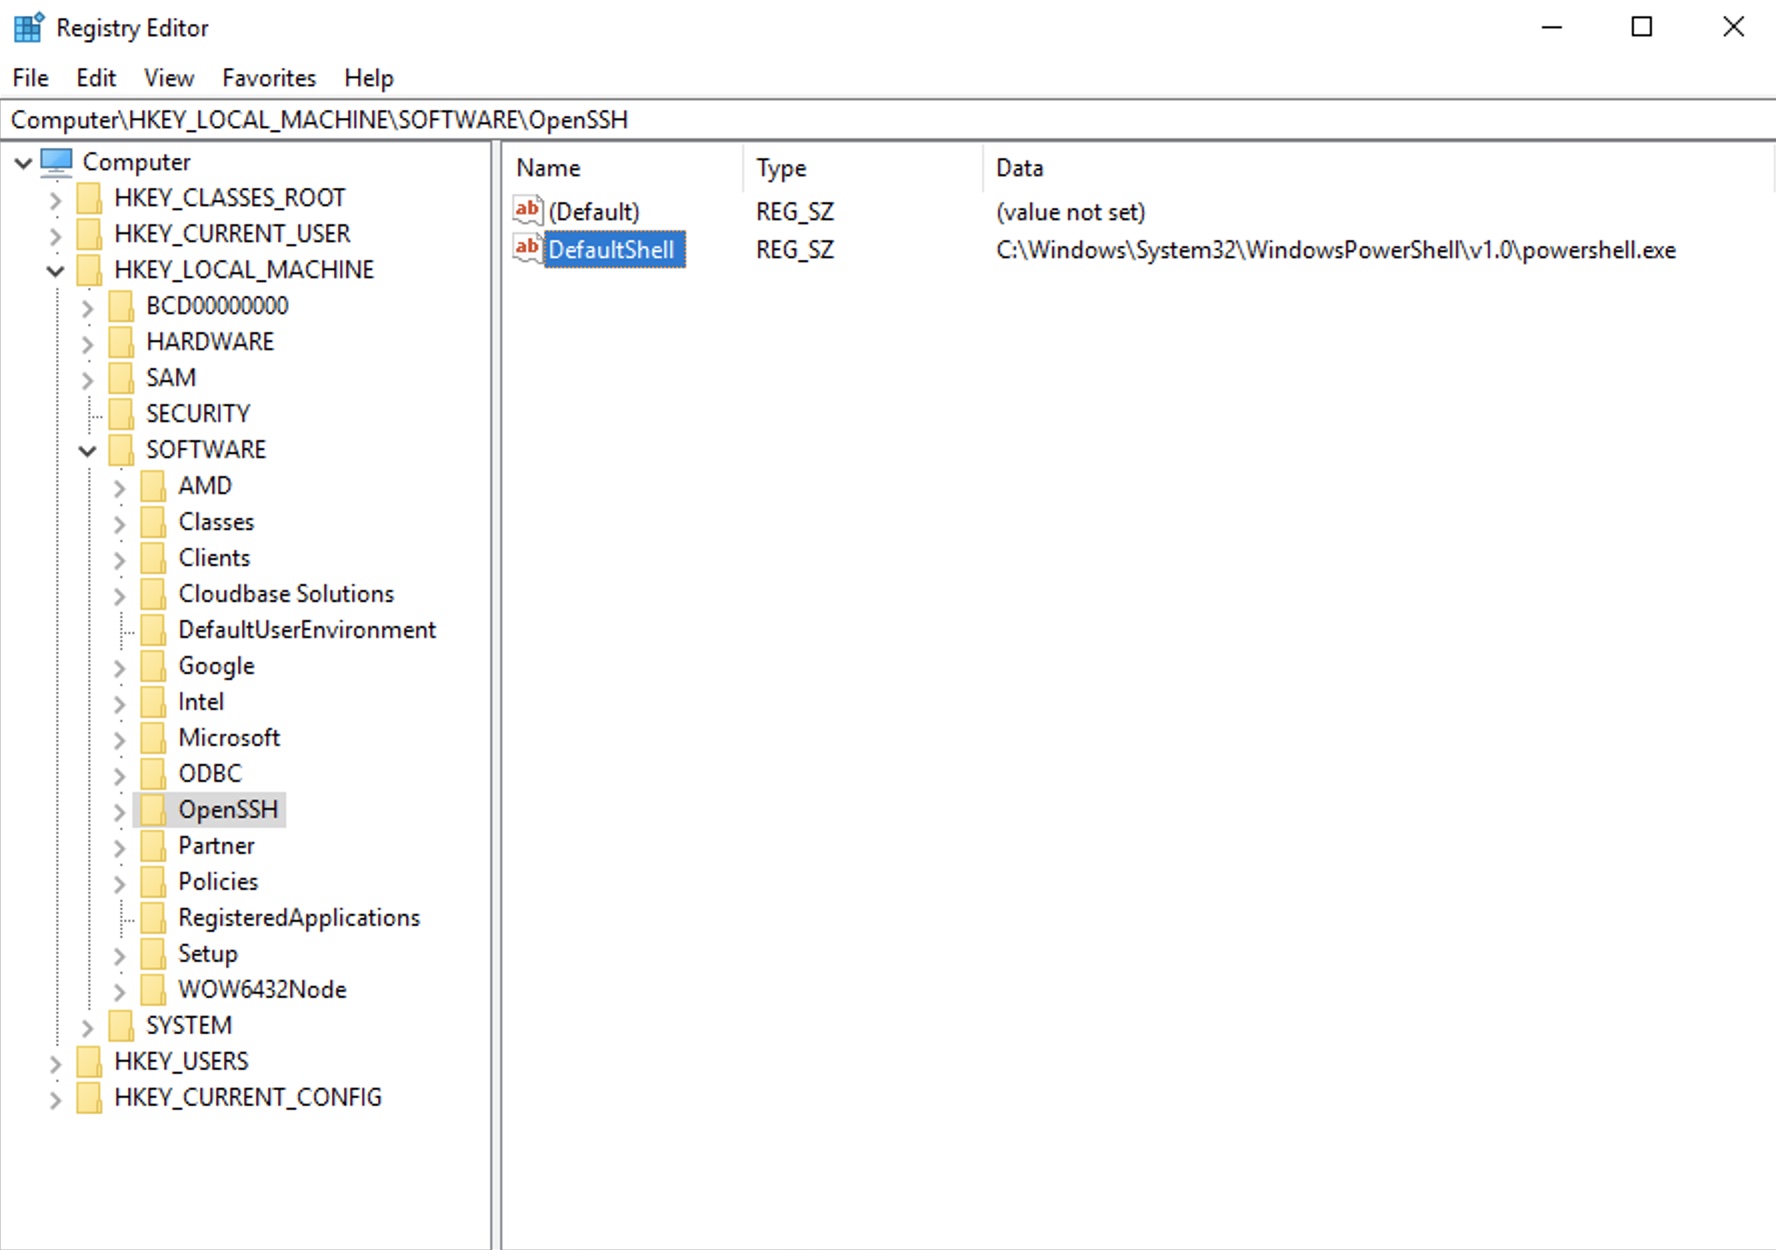The height and width of the screenshot is (1250, 1776).
Task: Click the ab icon beside (Default) value
Action: tap(528, 211)
